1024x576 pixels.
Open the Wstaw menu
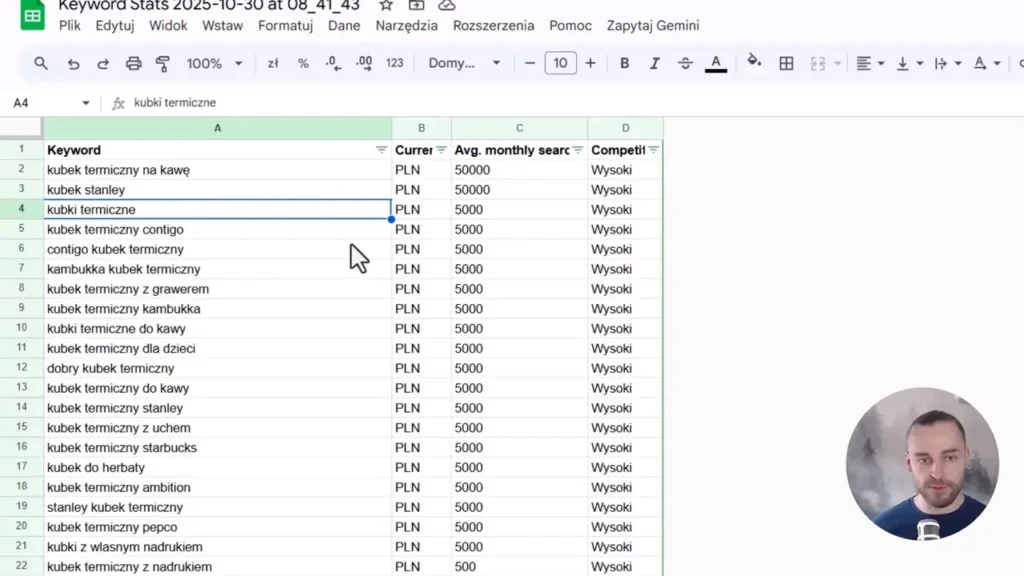click(x=223, y=25)
